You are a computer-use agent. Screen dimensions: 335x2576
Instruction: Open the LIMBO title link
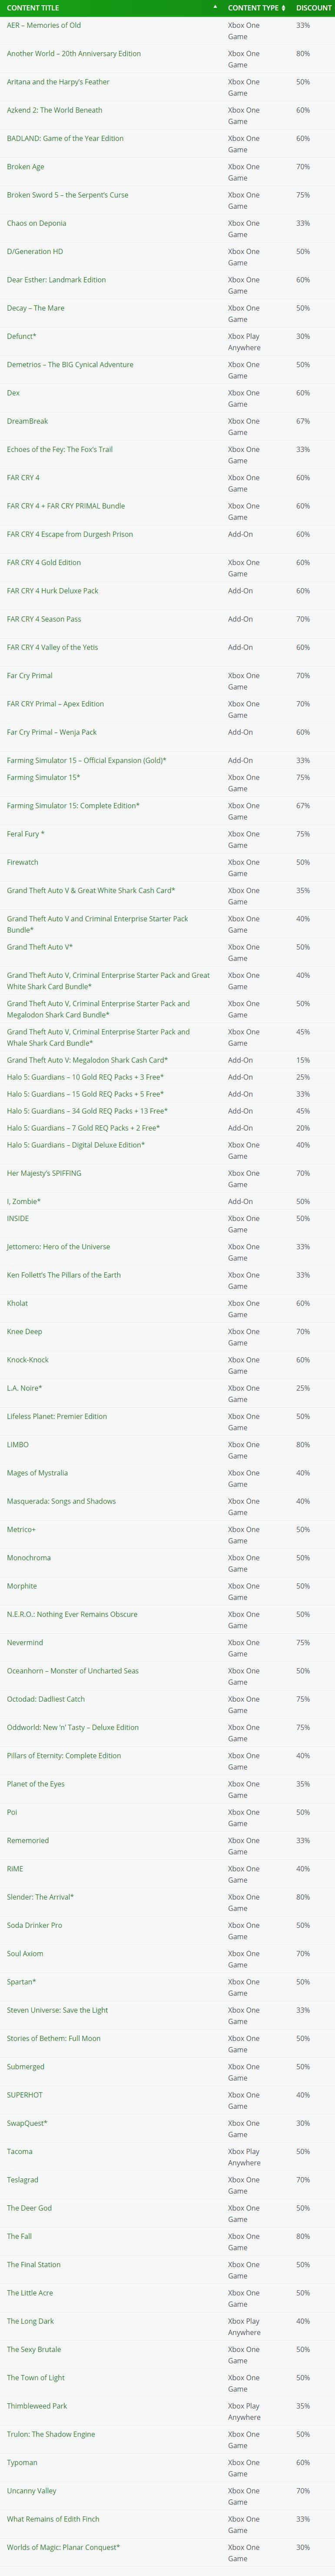pos(18,1444)
